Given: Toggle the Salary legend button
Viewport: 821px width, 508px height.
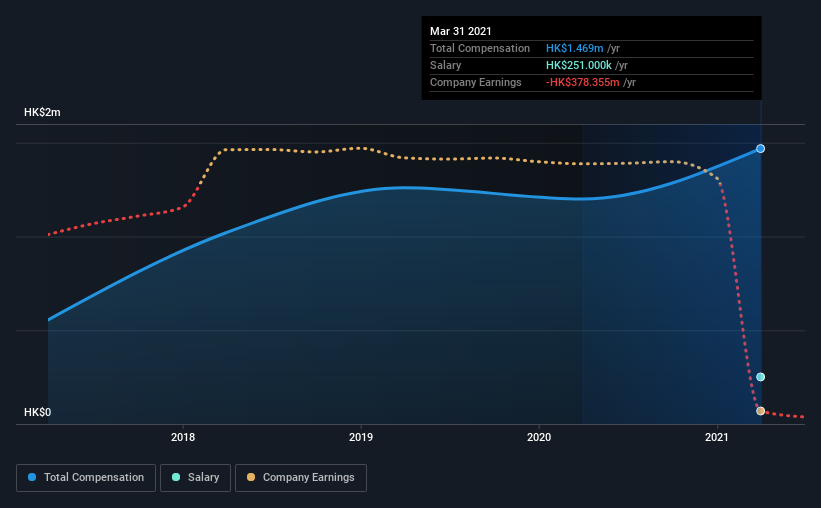Looking at the screenshot, I should coord(195,478).
